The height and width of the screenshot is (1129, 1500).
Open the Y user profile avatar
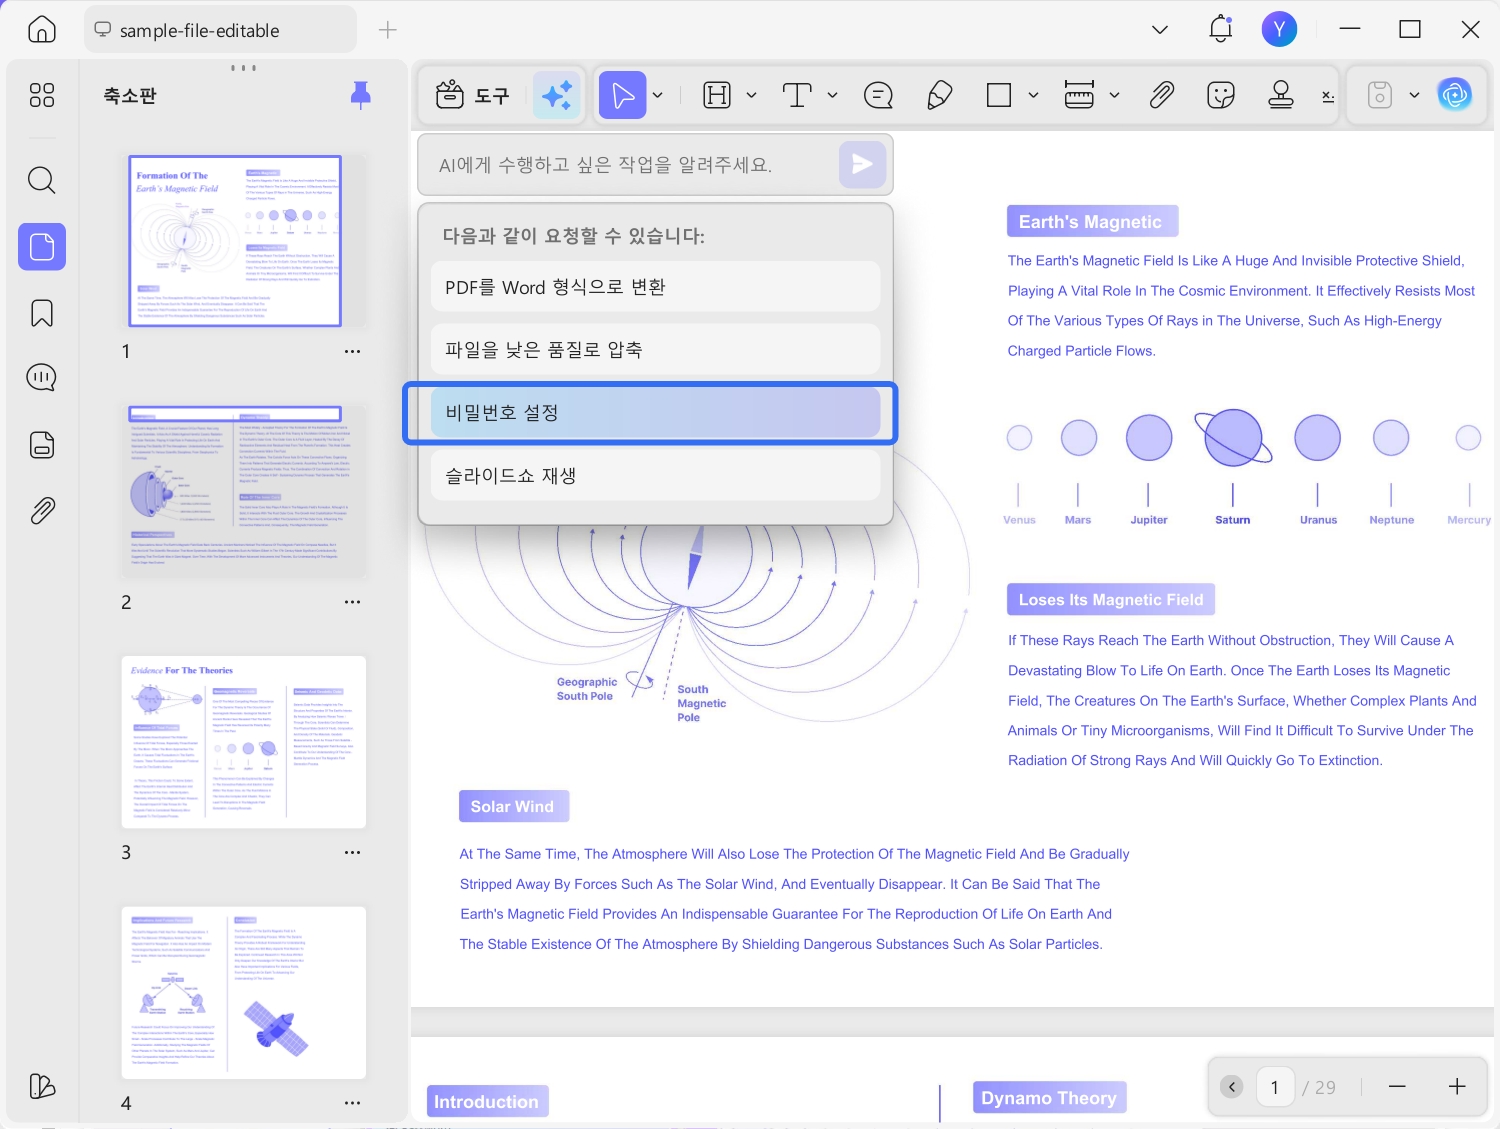1279,29
